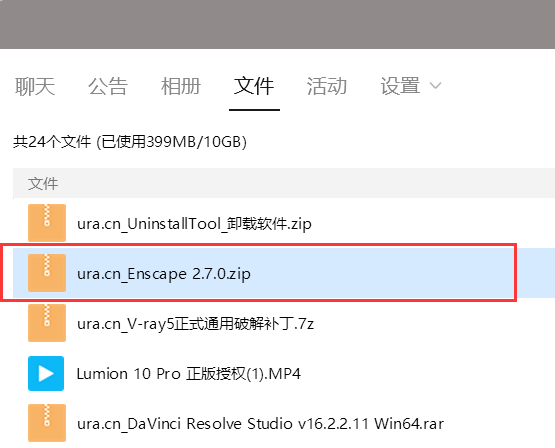Screen dimensions: 555x448
Task: Open the 公告 tab
Action: (x=108, y=86)
